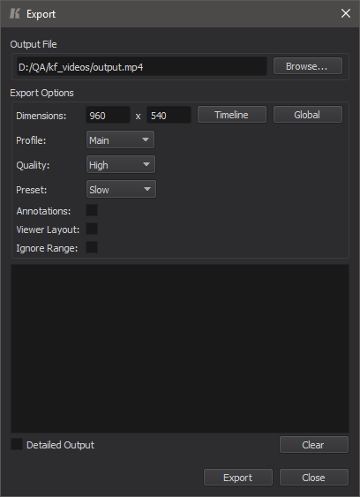This screenshot has height=497, width=360.
Task: Apply Global dimensions button
Action: pyautogui.click(x=308, y=115)
